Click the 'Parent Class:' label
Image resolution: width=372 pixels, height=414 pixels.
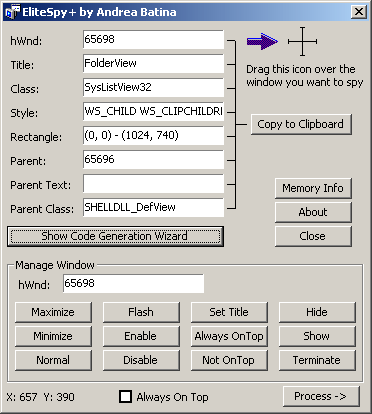point(42,209)
